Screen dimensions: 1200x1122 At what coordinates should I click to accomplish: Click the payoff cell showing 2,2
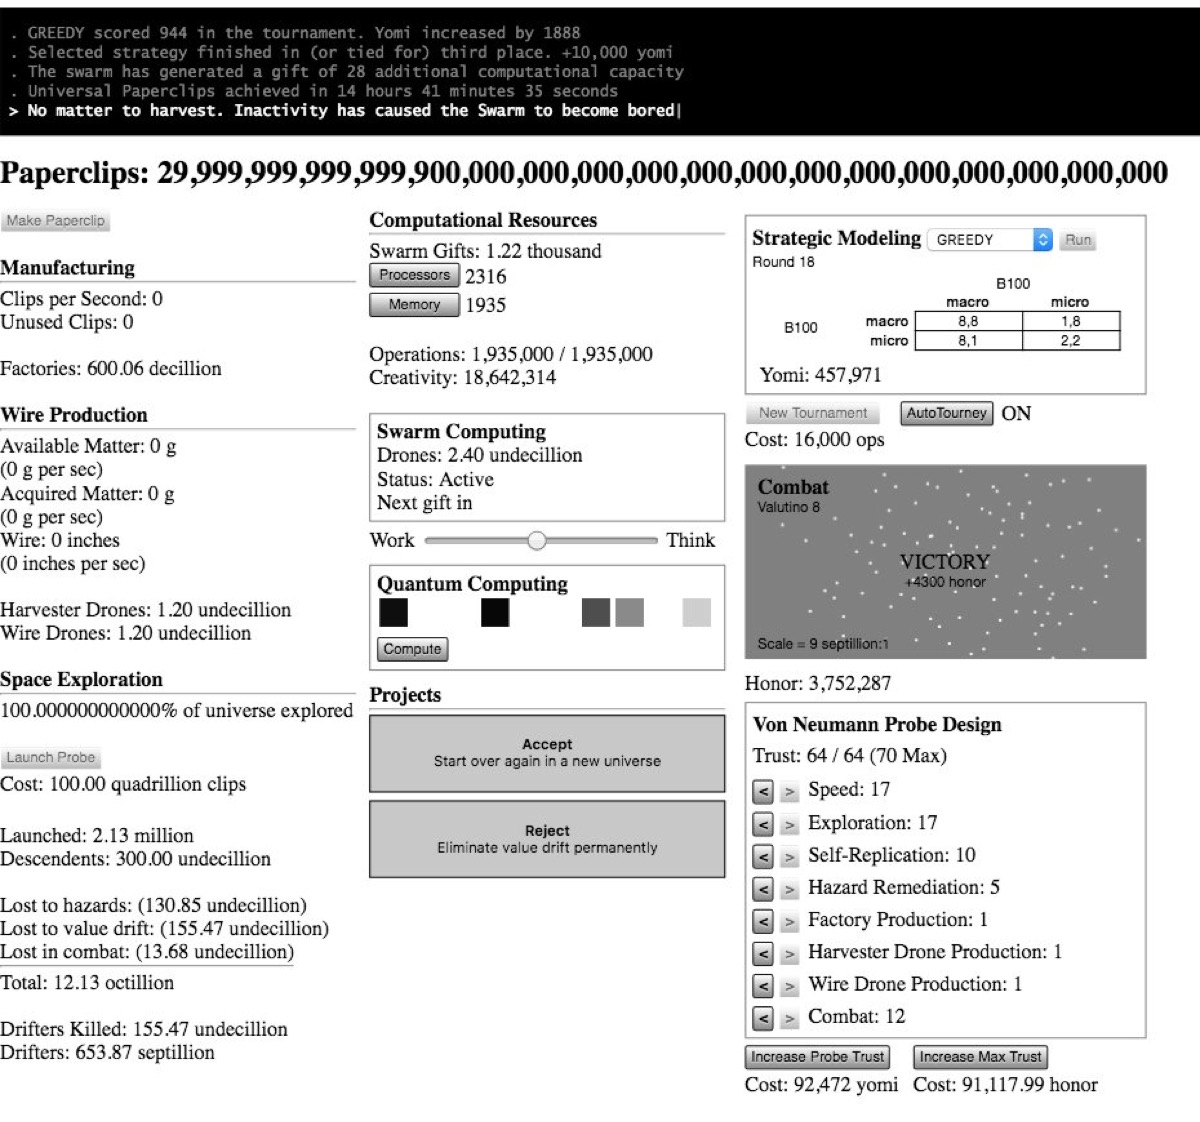click(x=1071, y=340)
